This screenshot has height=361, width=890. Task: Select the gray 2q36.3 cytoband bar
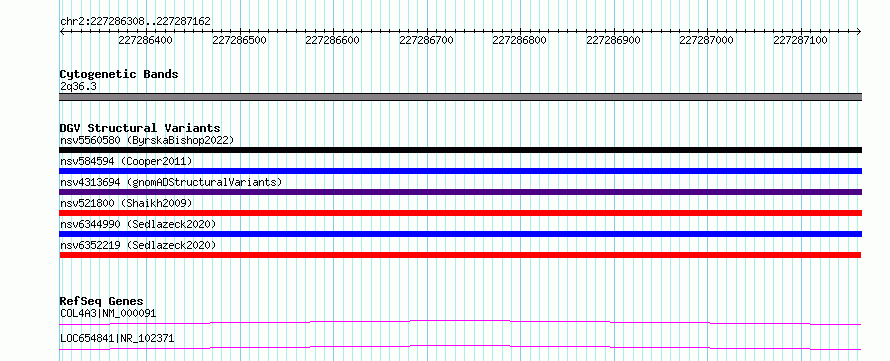pos(461,97)
